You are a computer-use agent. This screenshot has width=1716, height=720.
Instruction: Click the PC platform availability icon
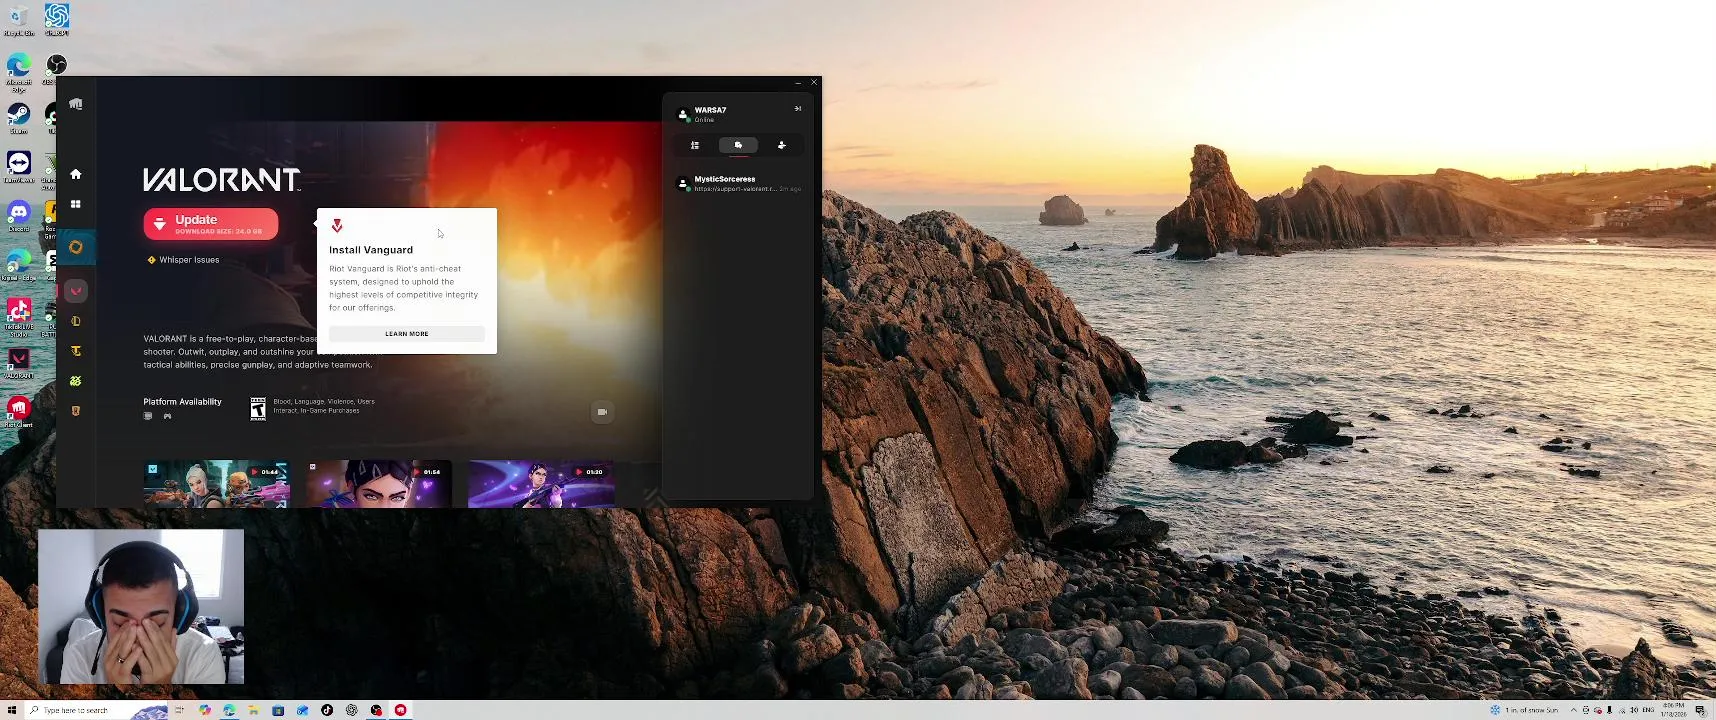point(148,416)
